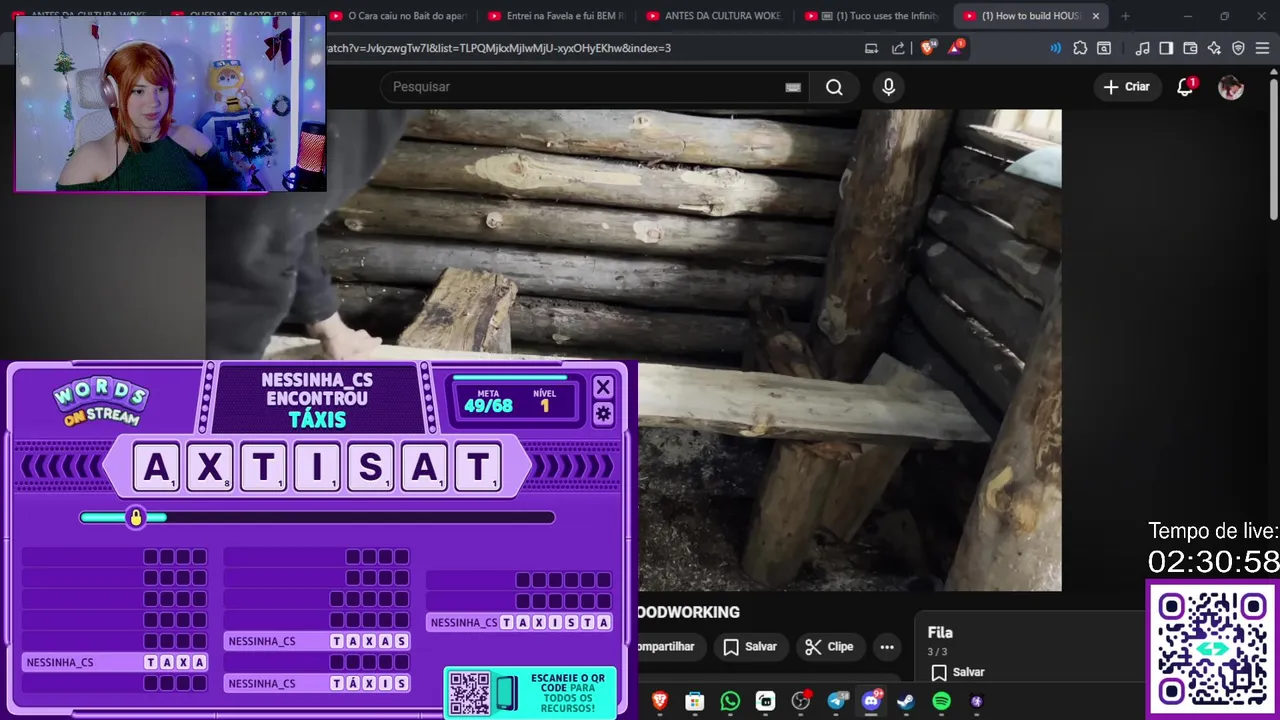
Task: Open Brave Rewards triangle icon
Action: click(955, 48)
